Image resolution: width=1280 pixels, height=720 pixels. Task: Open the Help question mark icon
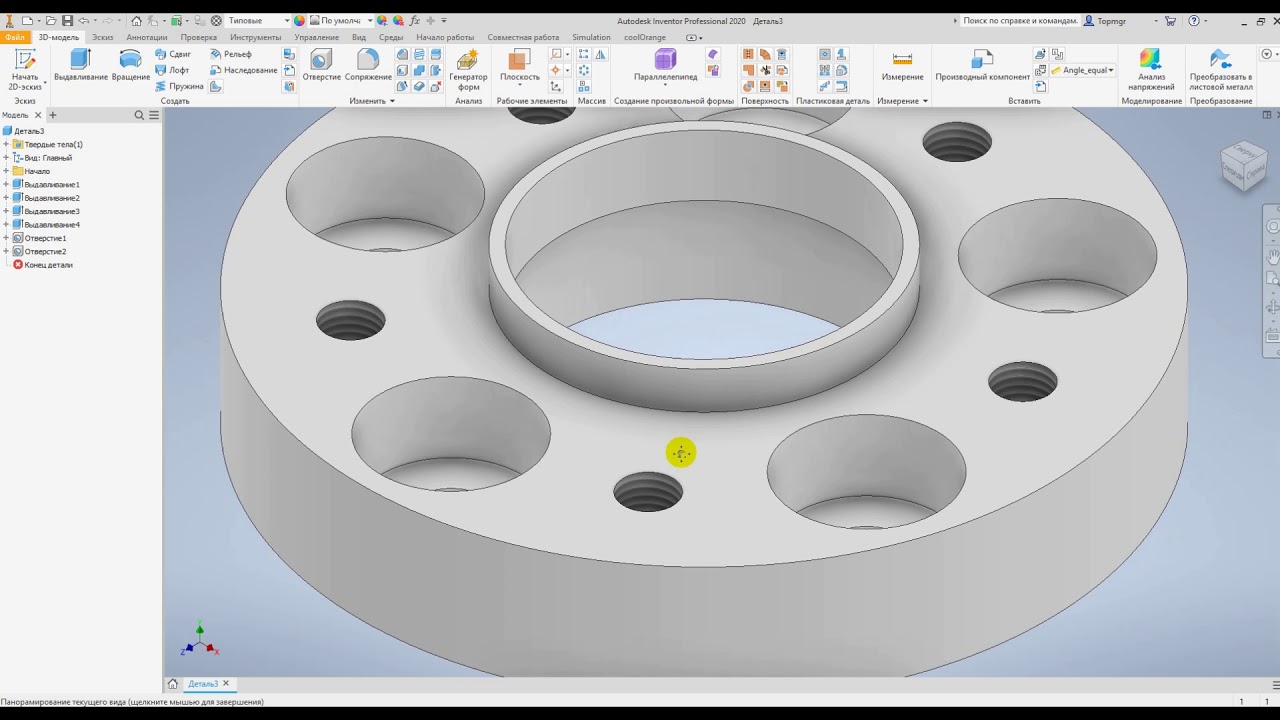1194,20
